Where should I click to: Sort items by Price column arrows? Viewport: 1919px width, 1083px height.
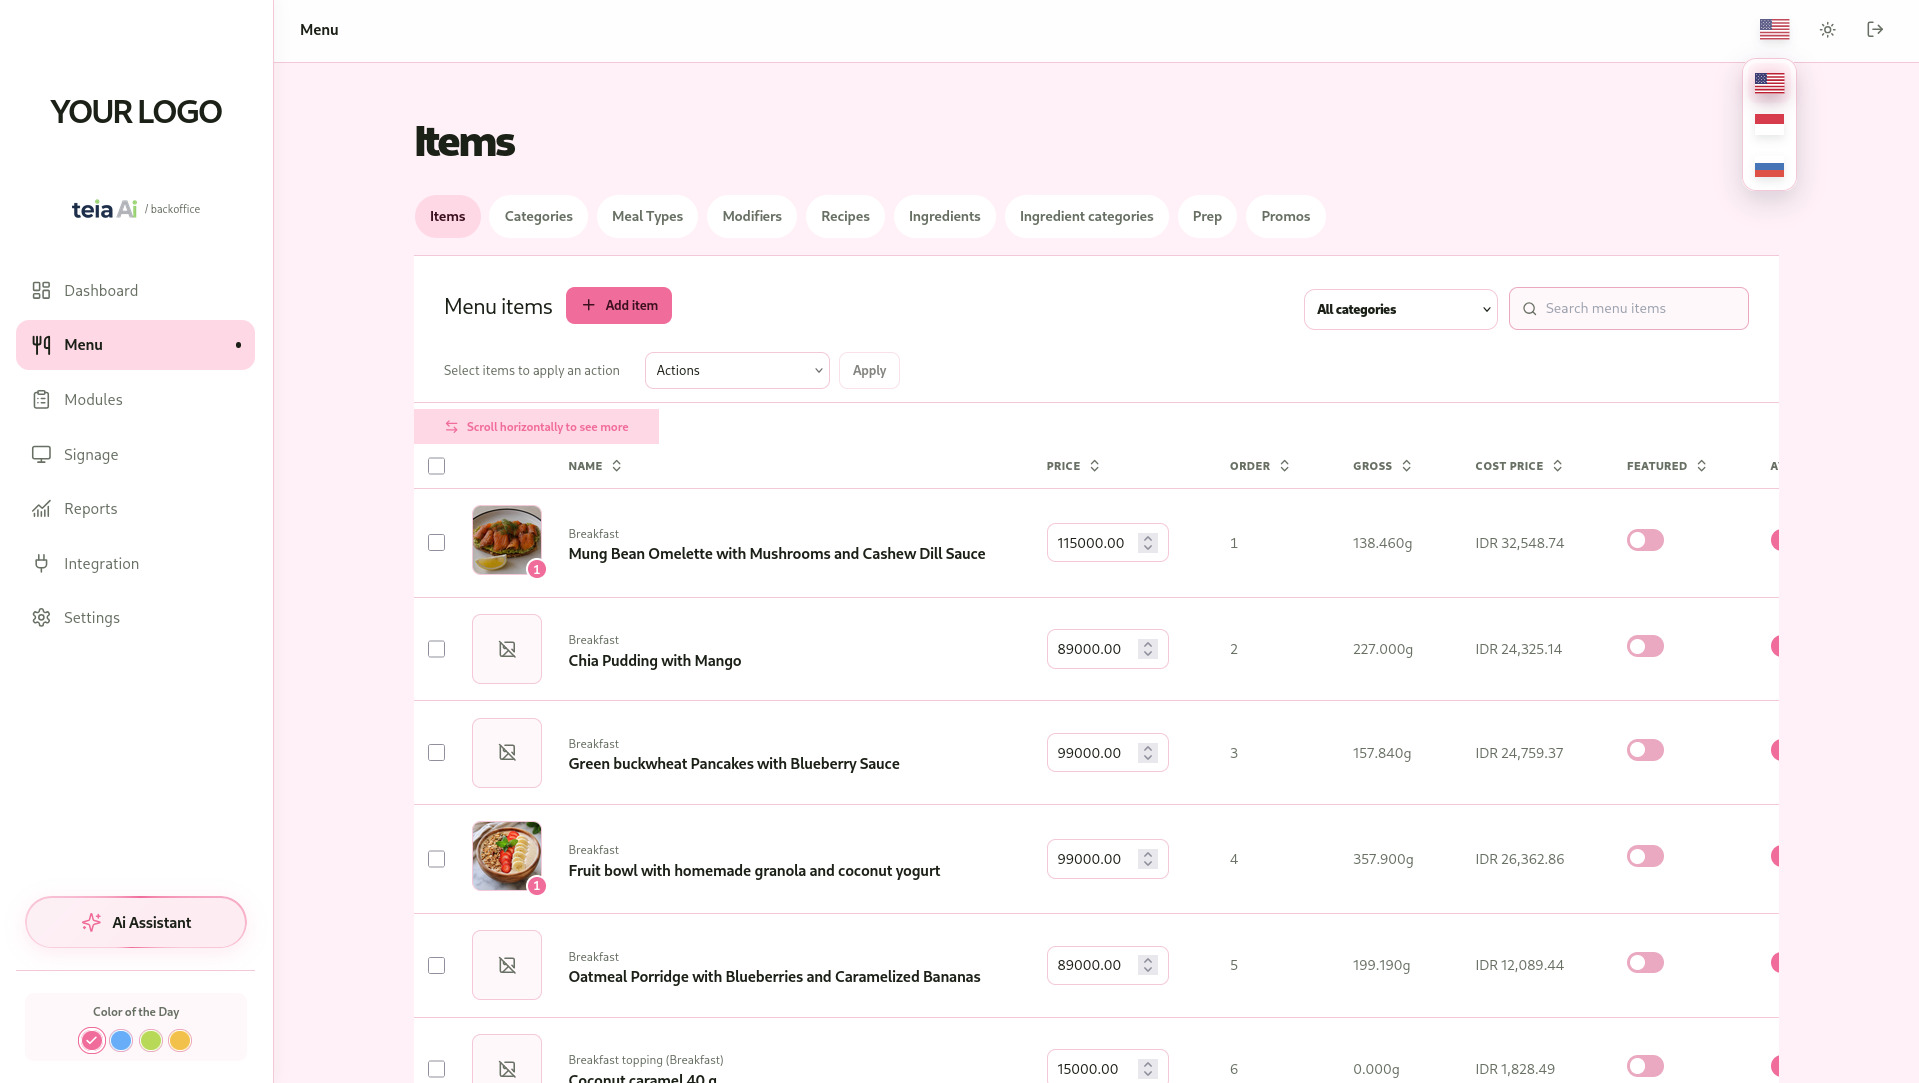(x=1095, y=466)
